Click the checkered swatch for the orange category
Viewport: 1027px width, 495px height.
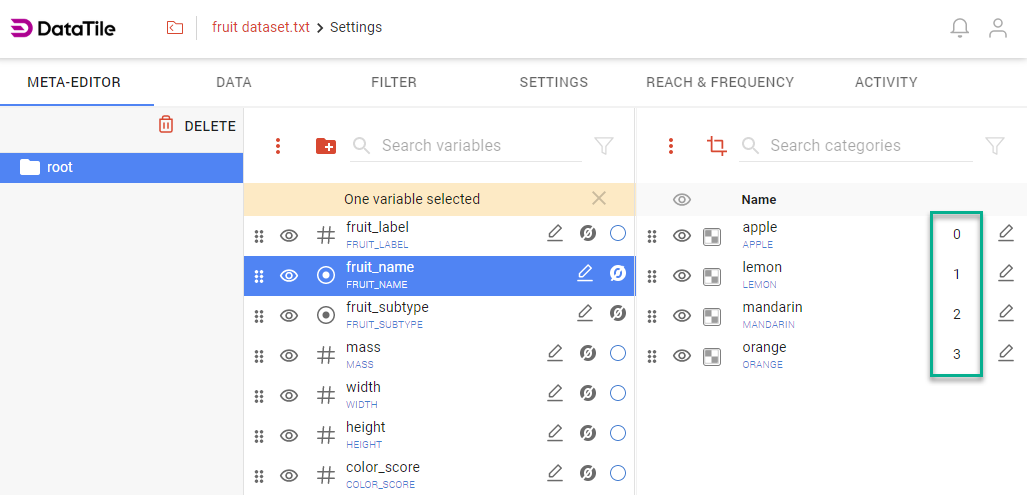click(712, 356)
